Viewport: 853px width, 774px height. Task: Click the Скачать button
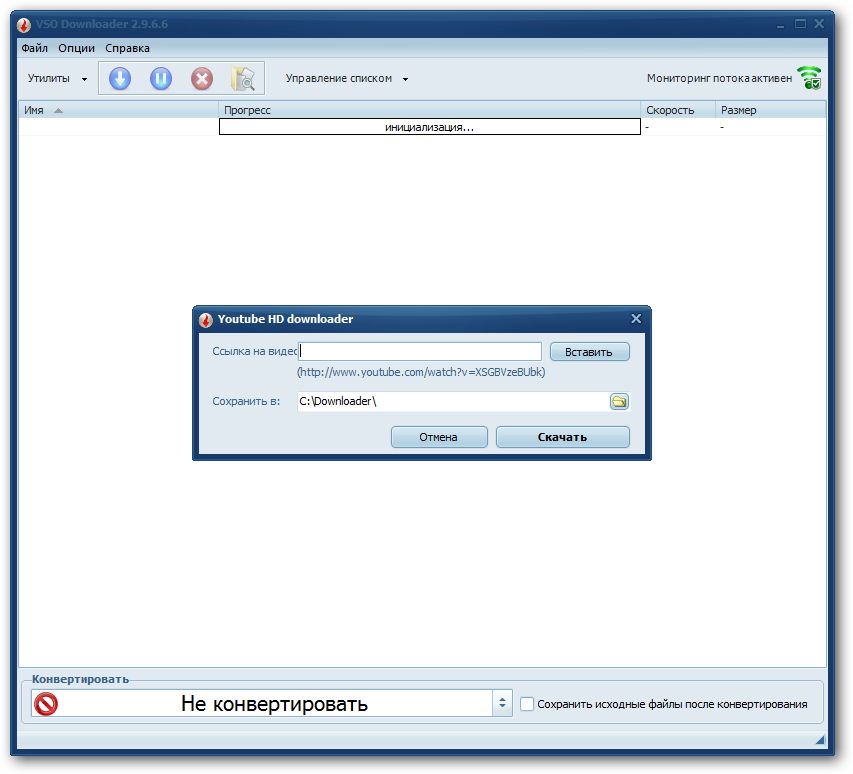tap(563, 437)
